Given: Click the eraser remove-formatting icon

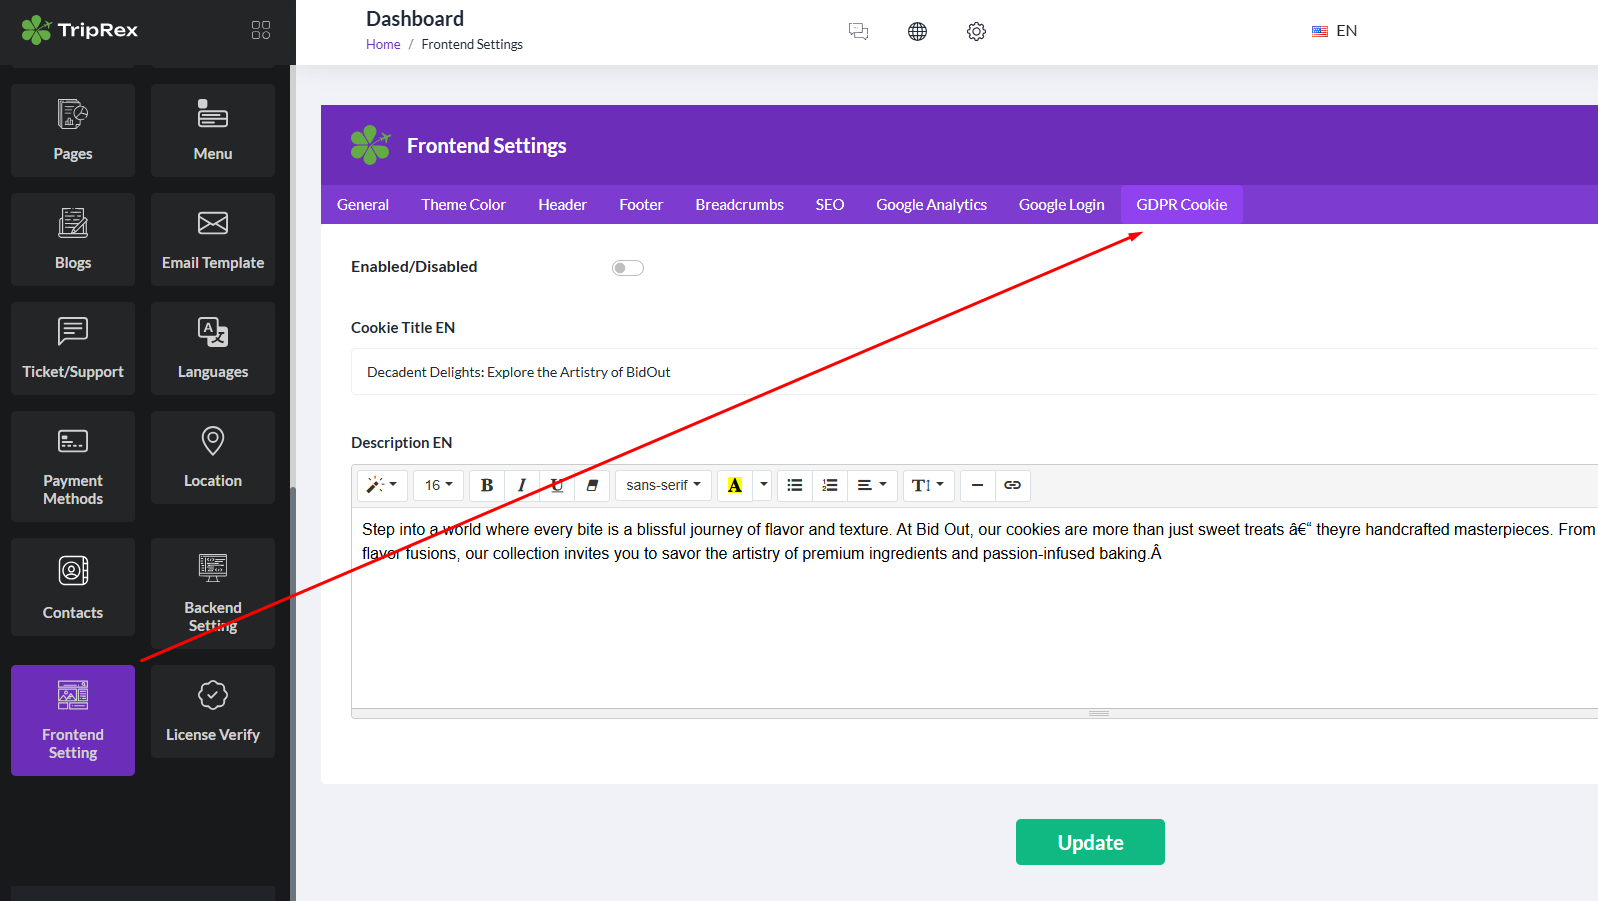Looking at the screenshot, I should click(x=592, y=485).
